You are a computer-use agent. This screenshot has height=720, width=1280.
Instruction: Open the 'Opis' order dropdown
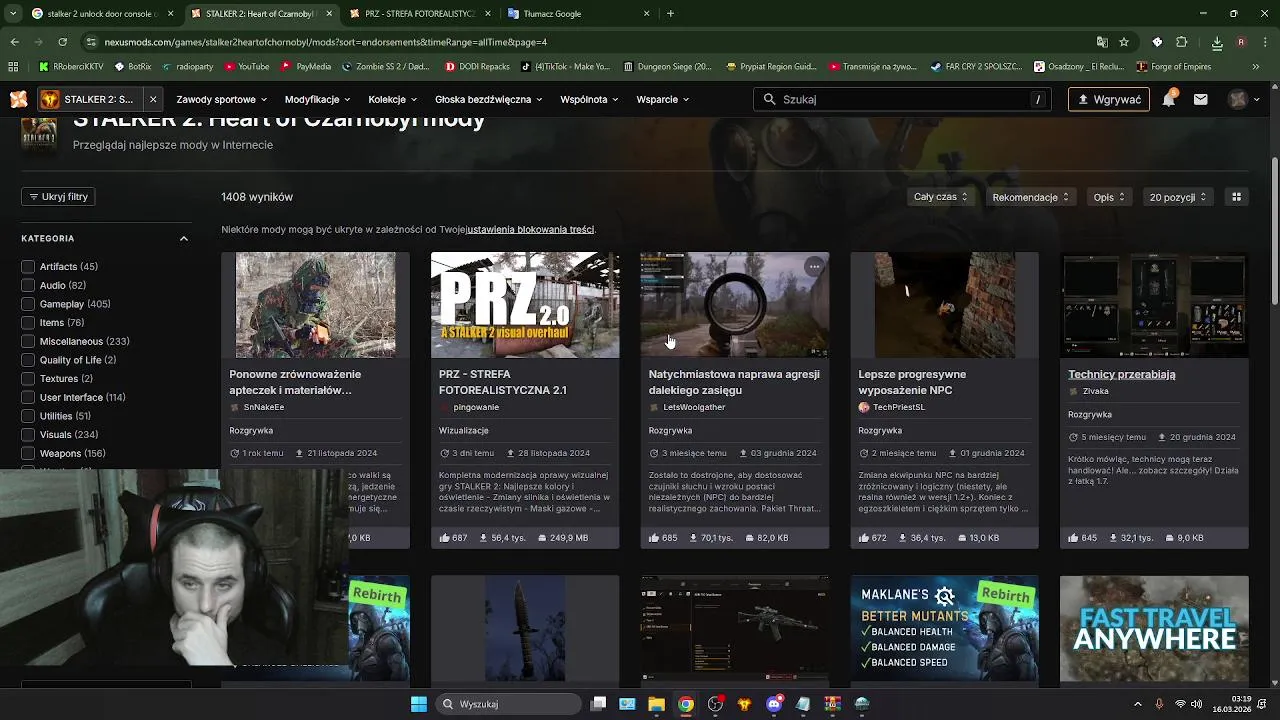coord(1109,197)
